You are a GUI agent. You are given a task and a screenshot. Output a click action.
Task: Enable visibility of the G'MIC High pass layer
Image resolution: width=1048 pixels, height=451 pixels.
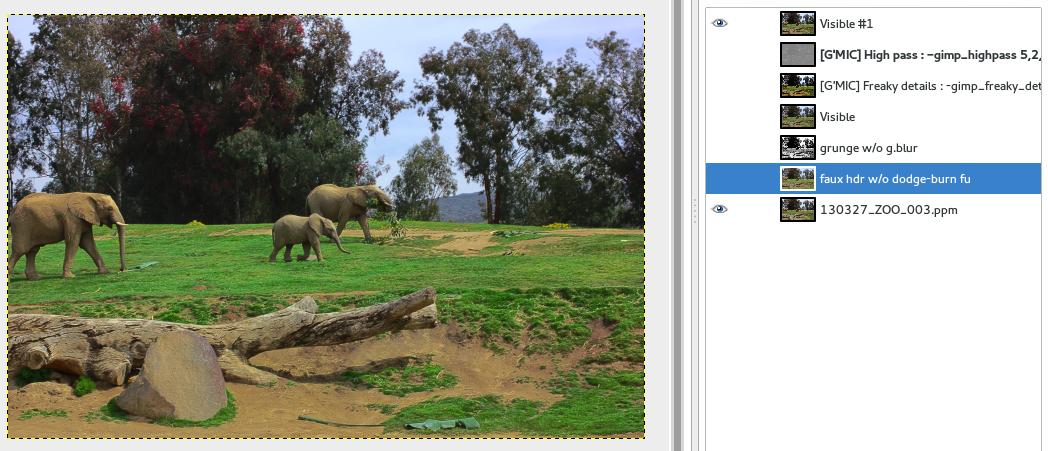(x=719, y=54)
